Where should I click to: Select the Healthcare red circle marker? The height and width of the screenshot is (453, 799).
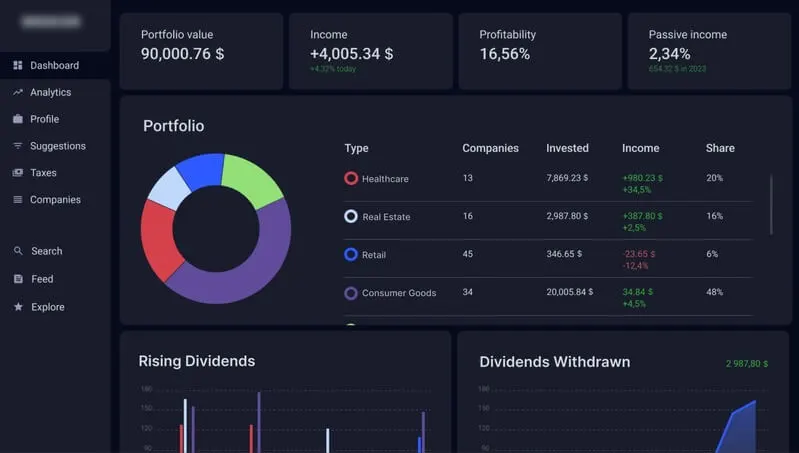pos(351,179)
